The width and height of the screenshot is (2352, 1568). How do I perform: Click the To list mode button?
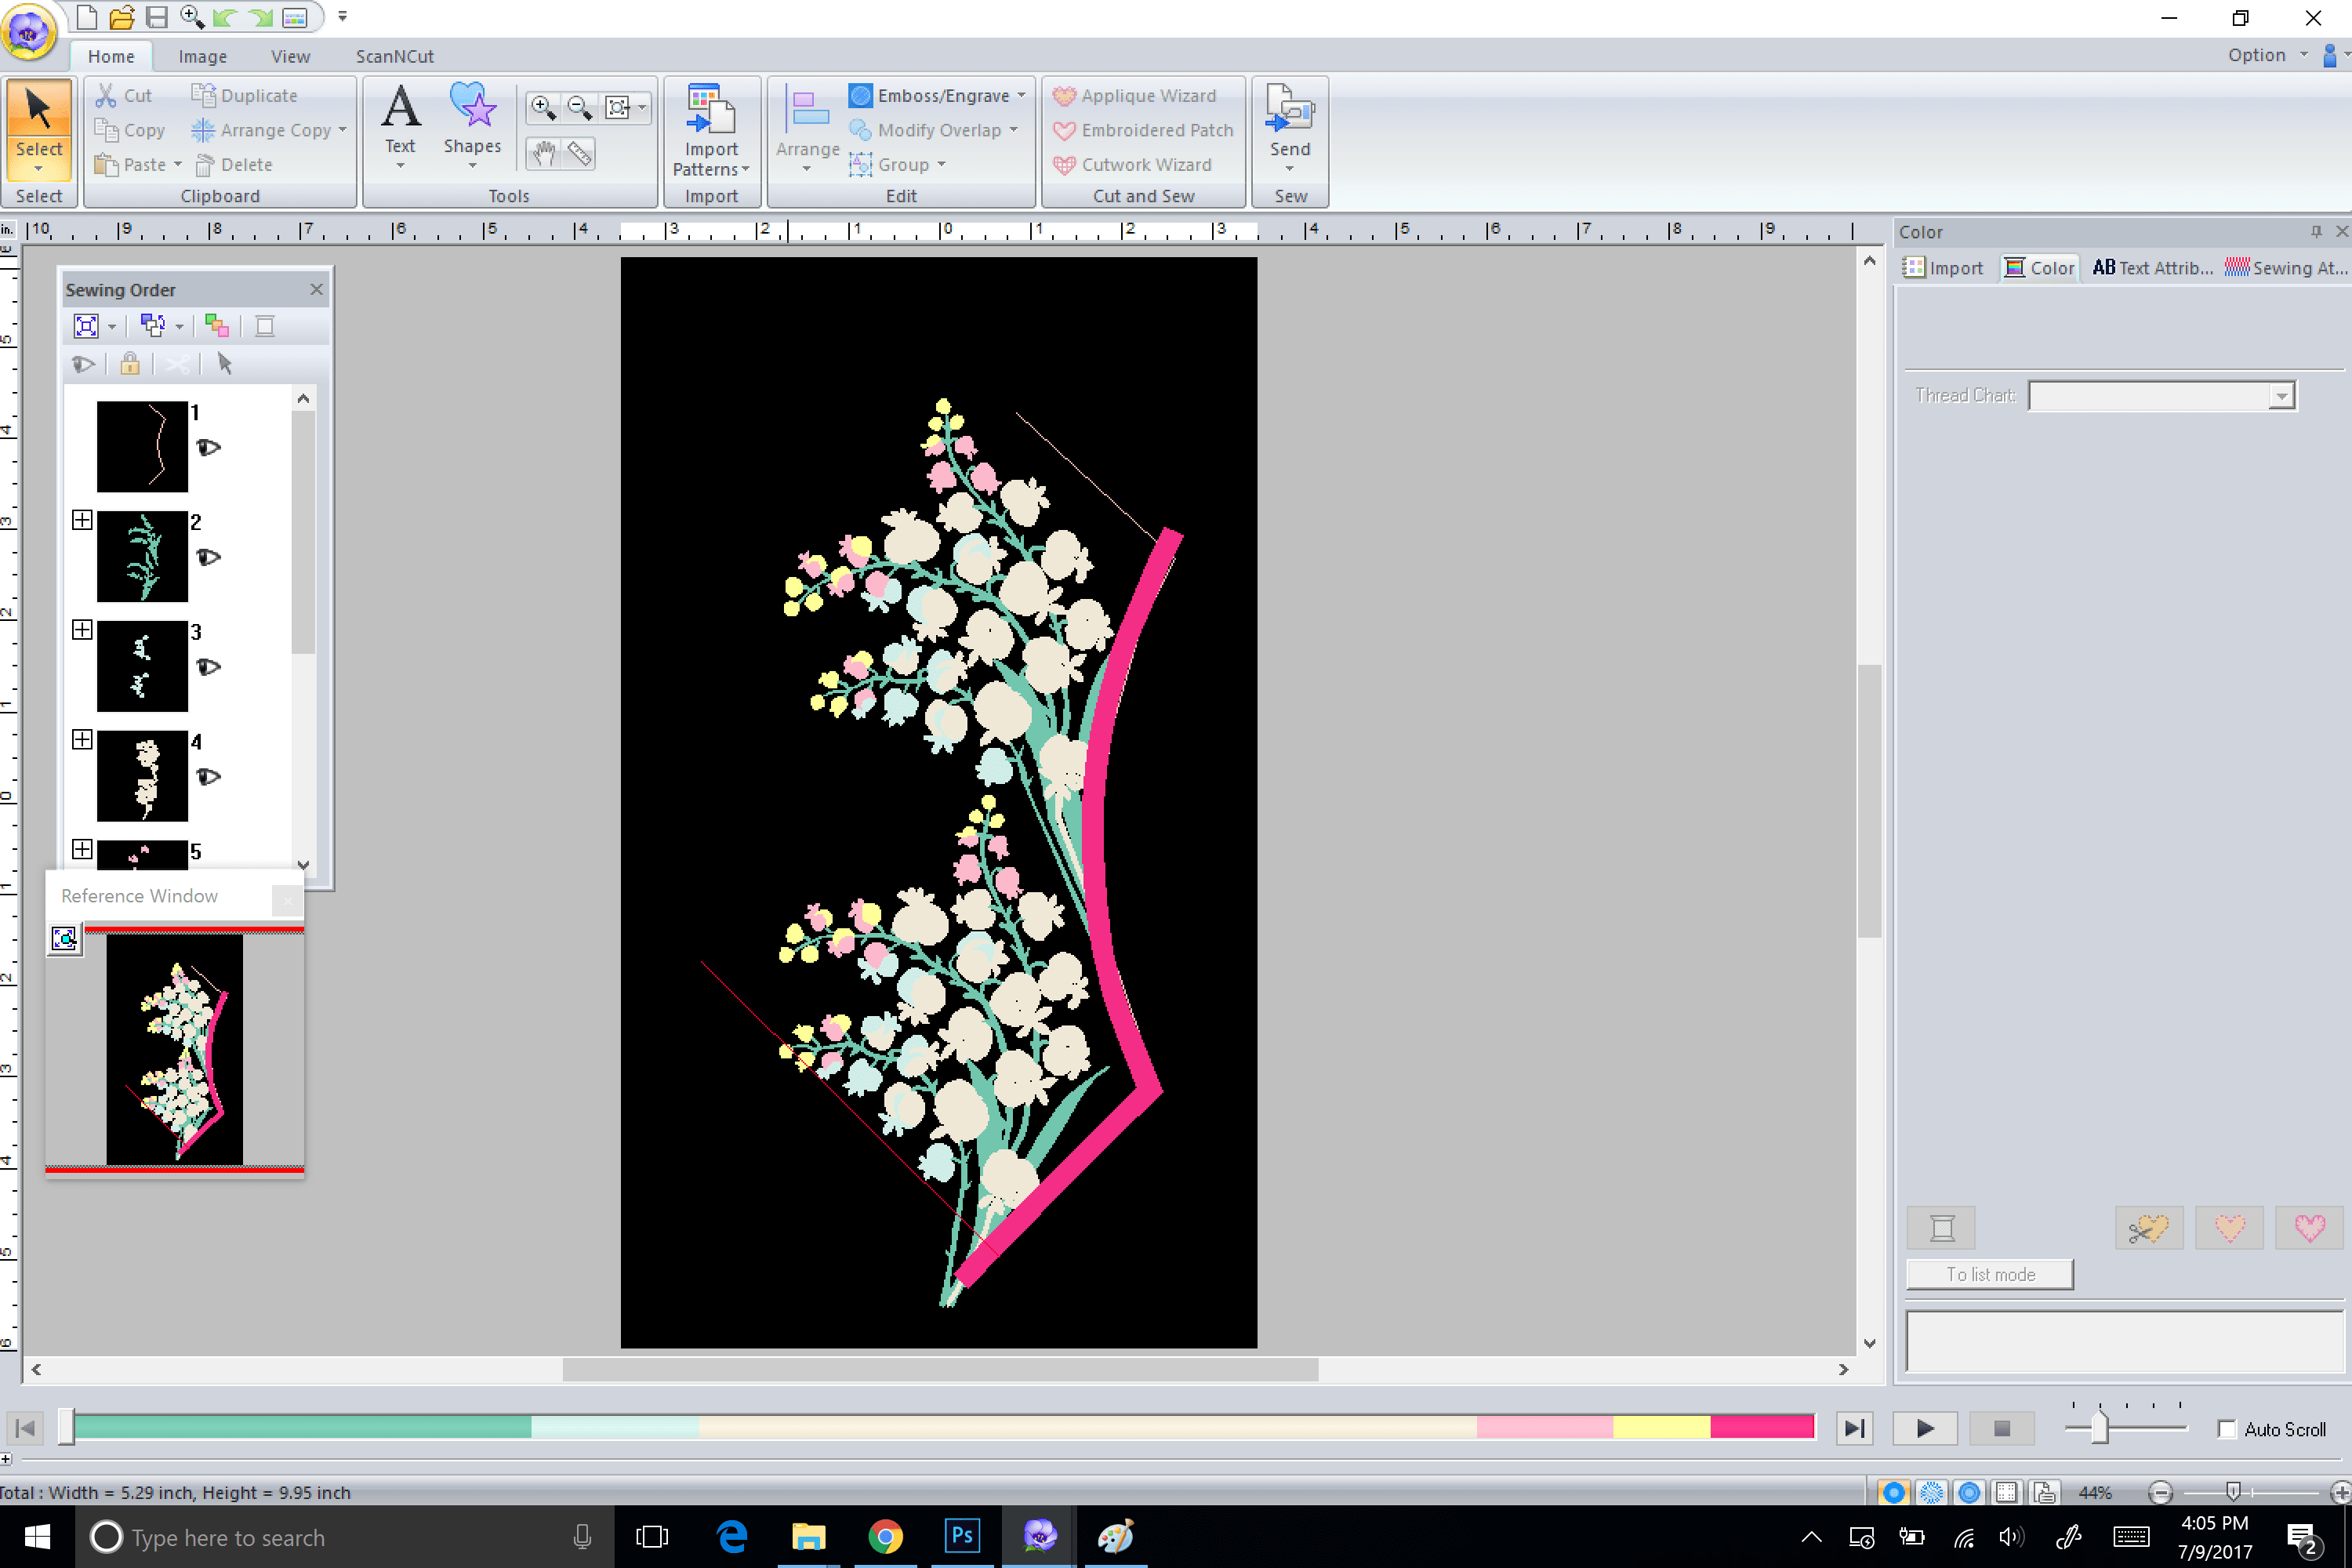[x=1990, y=1274]
